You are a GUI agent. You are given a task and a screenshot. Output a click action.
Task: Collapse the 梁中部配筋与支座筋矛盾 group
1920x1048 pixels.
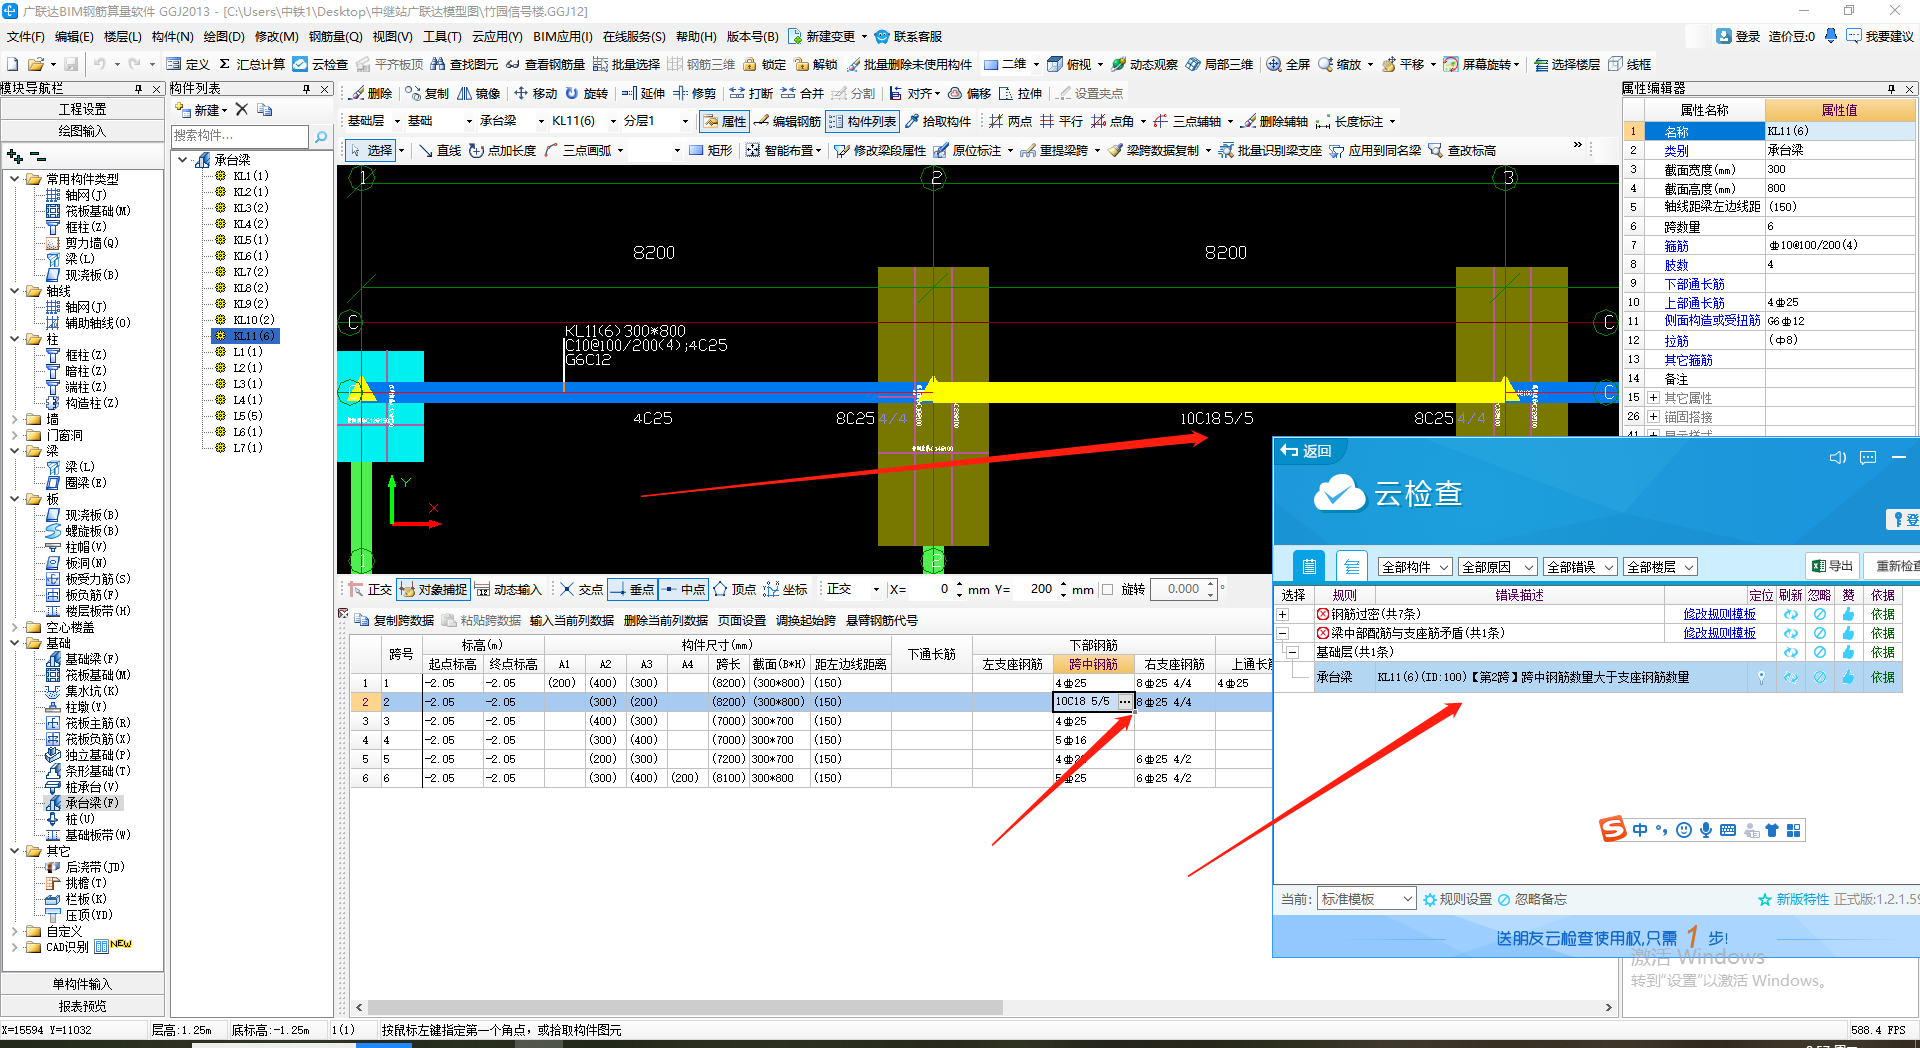1283,633
